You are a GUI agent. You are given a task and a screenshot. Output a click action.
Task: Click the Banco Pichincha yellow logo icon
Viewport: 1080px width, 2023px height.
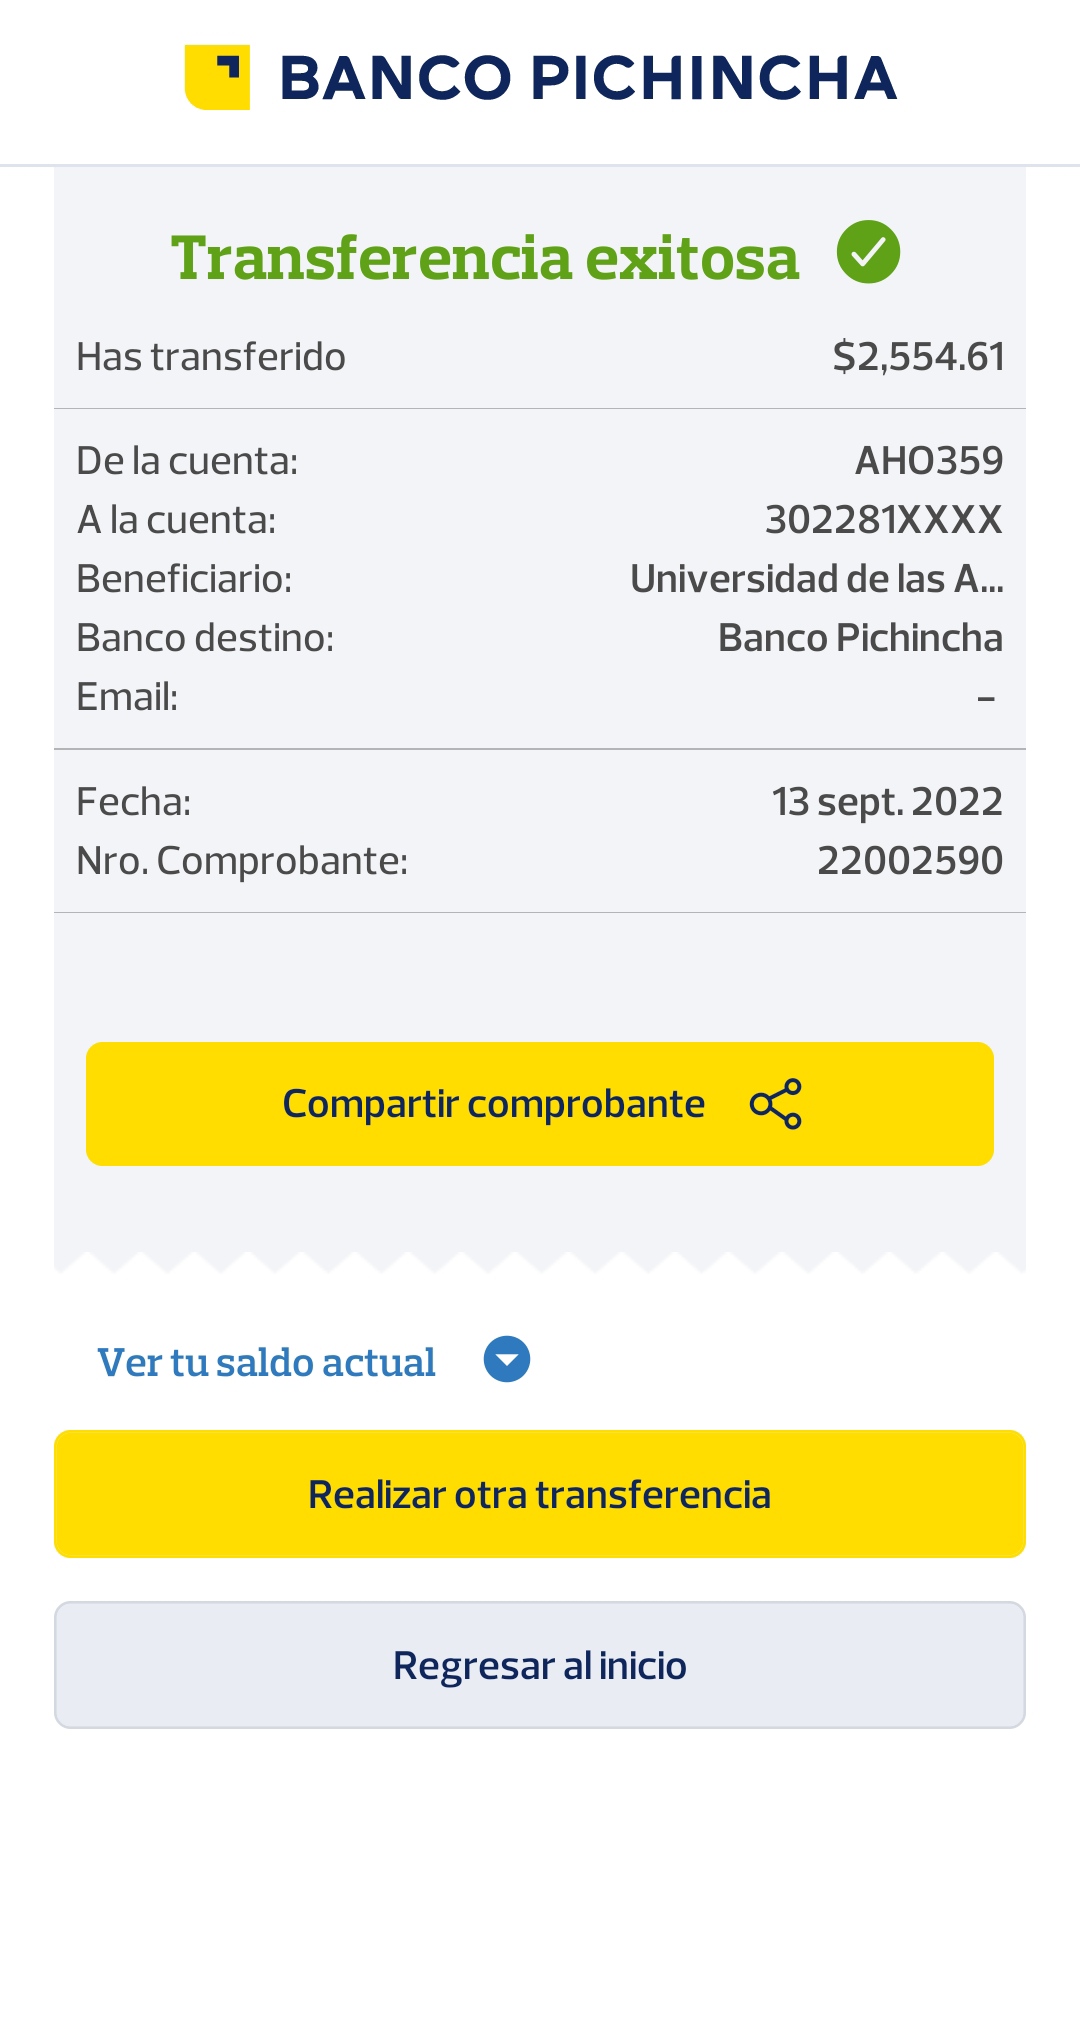click(x=217, y=77)
